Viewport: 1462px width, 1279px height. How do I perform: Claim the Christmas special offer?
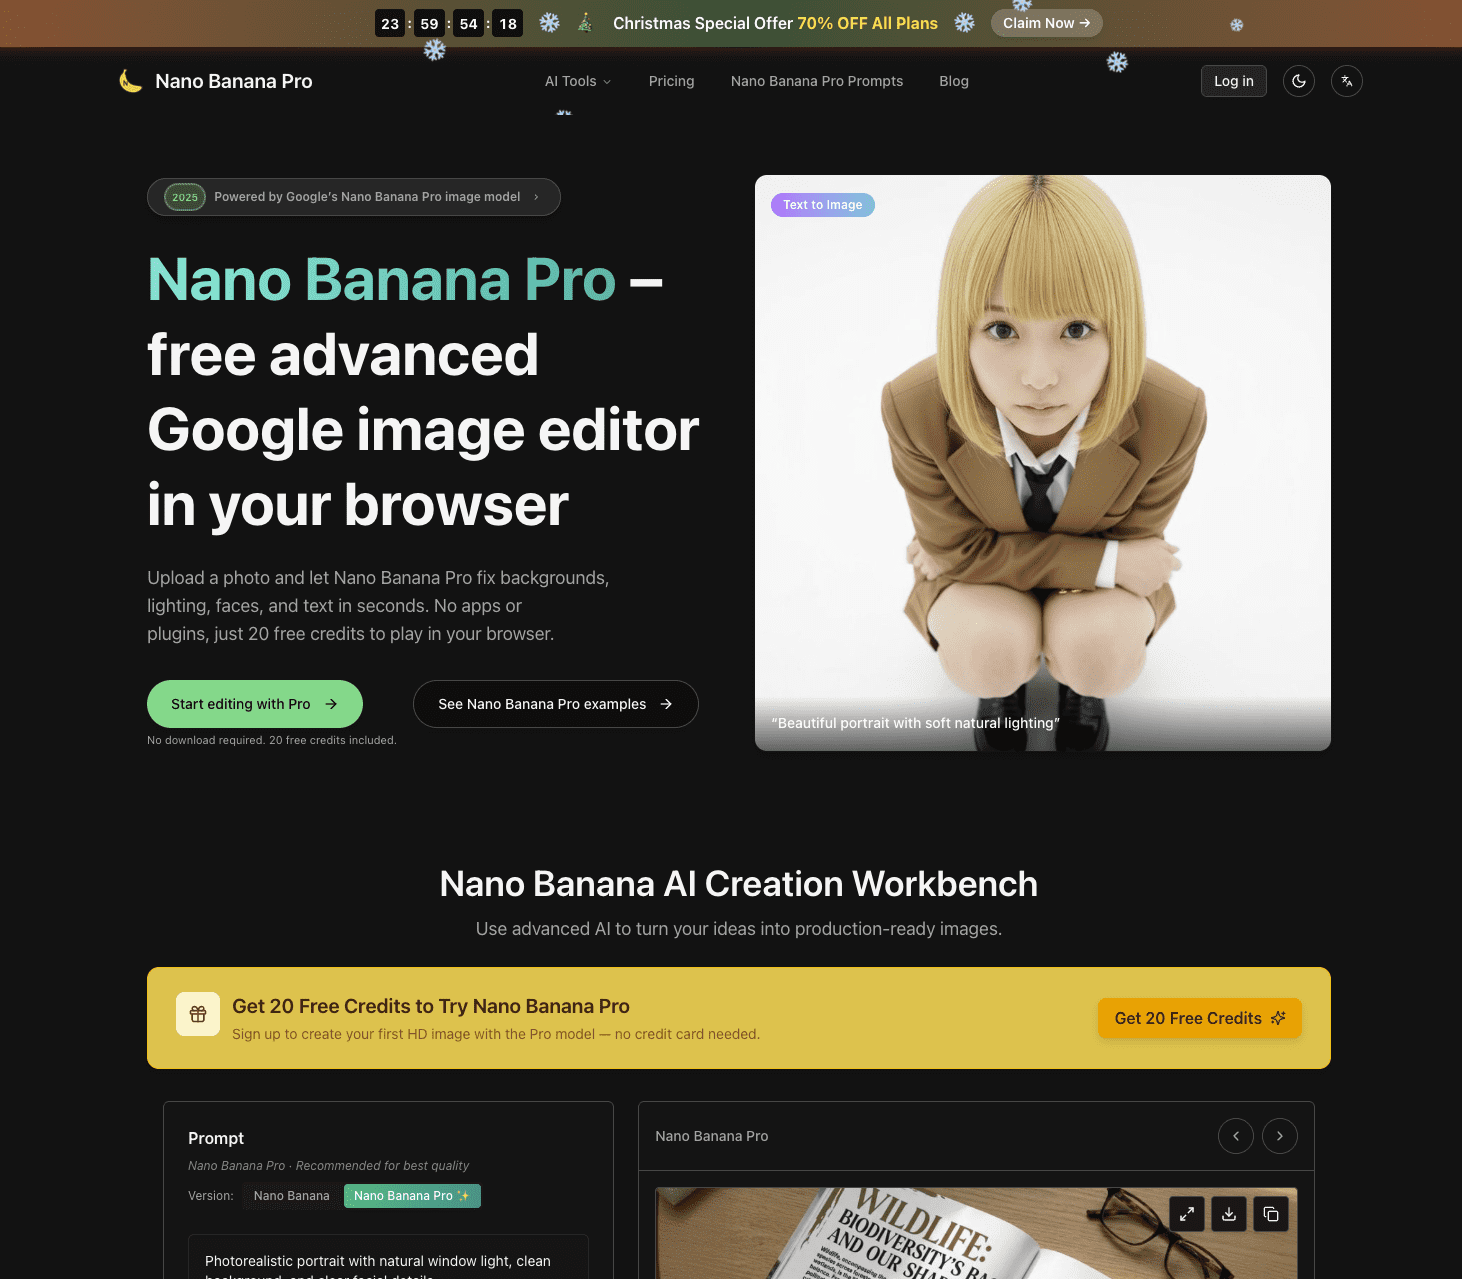pyautogui.click(x=1046, y=22)
